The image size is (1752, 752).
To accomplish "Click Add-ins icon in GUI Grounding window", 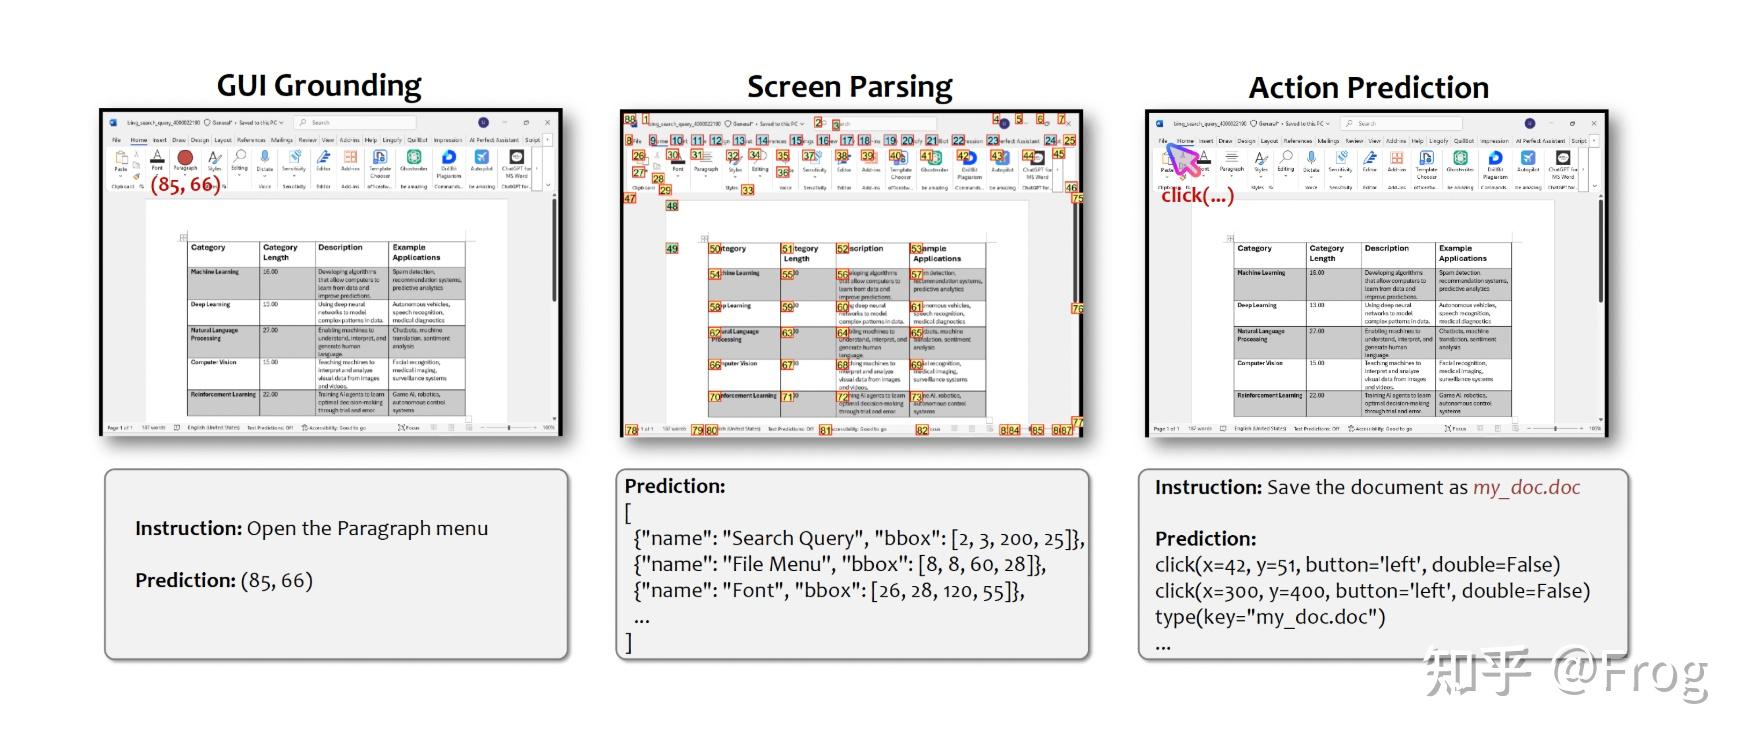I will 351,157.
